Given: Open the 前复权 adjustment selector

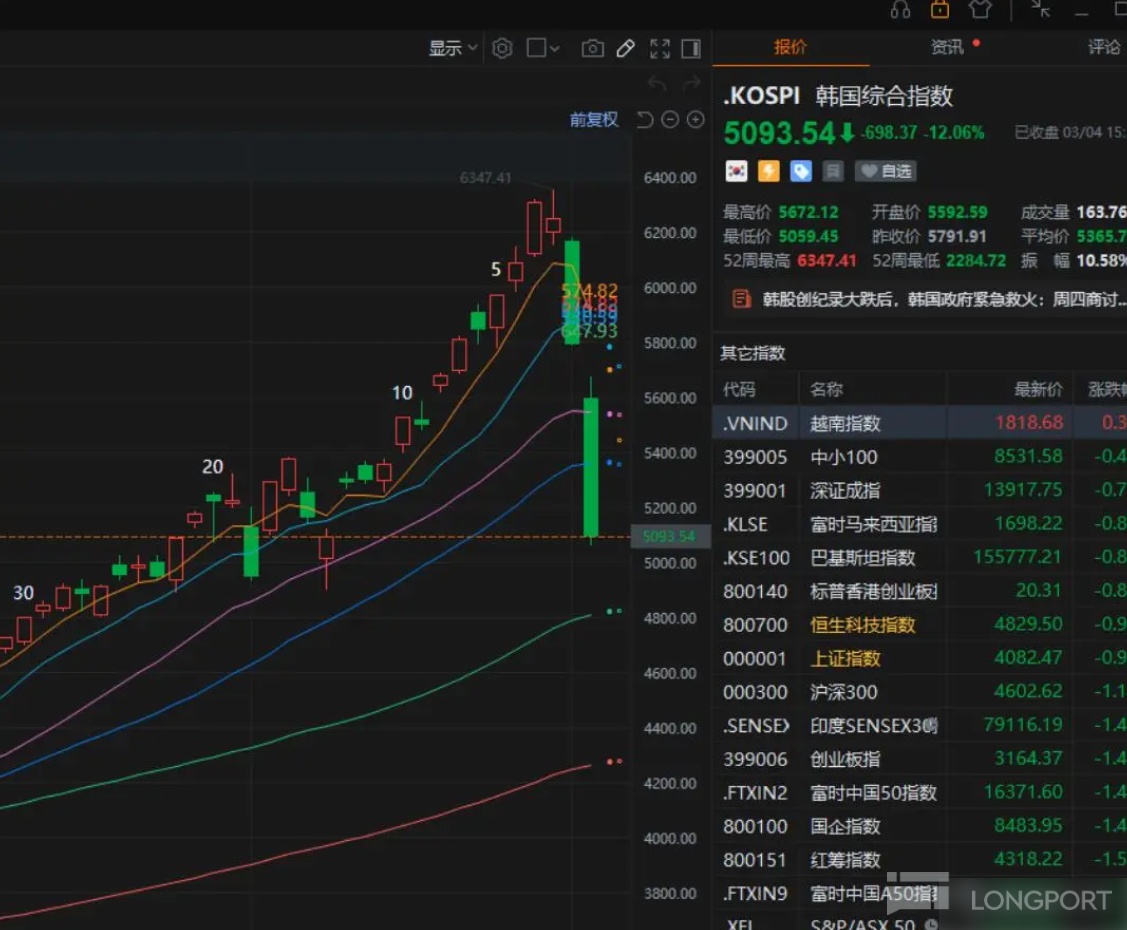Looking at the screenshot, I should 594,120.
